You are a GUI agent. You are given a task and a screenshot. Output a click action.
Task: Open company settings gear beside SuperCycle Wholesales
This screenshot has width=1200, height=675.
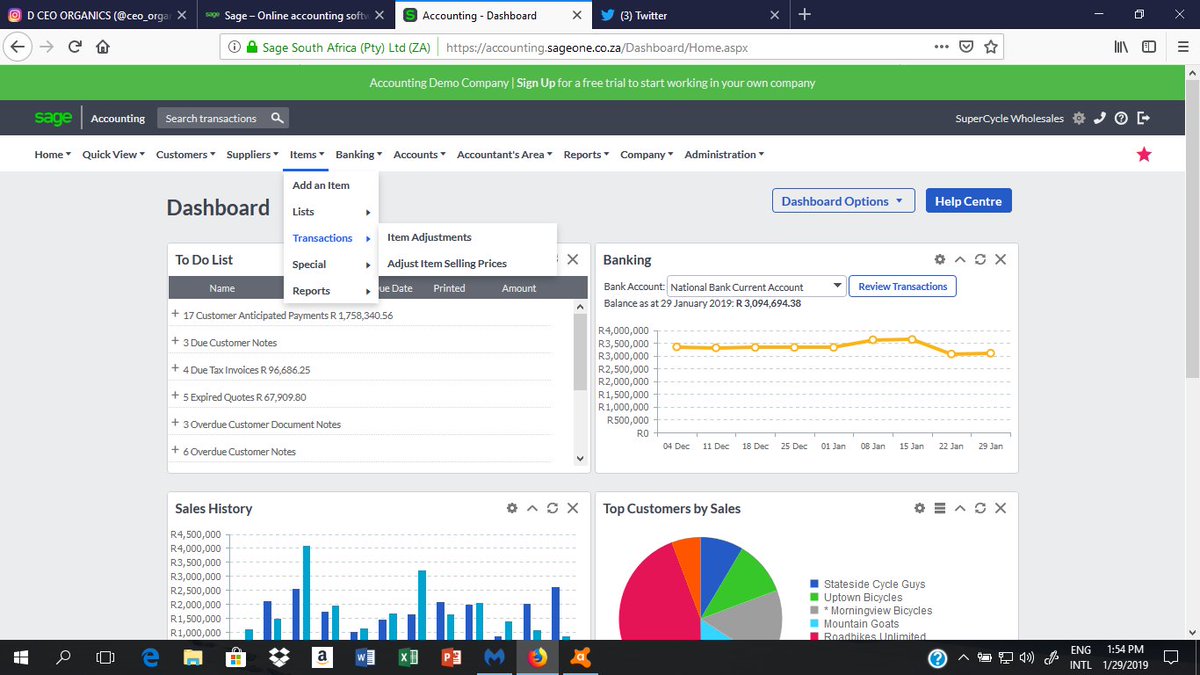click(1078, 118)
